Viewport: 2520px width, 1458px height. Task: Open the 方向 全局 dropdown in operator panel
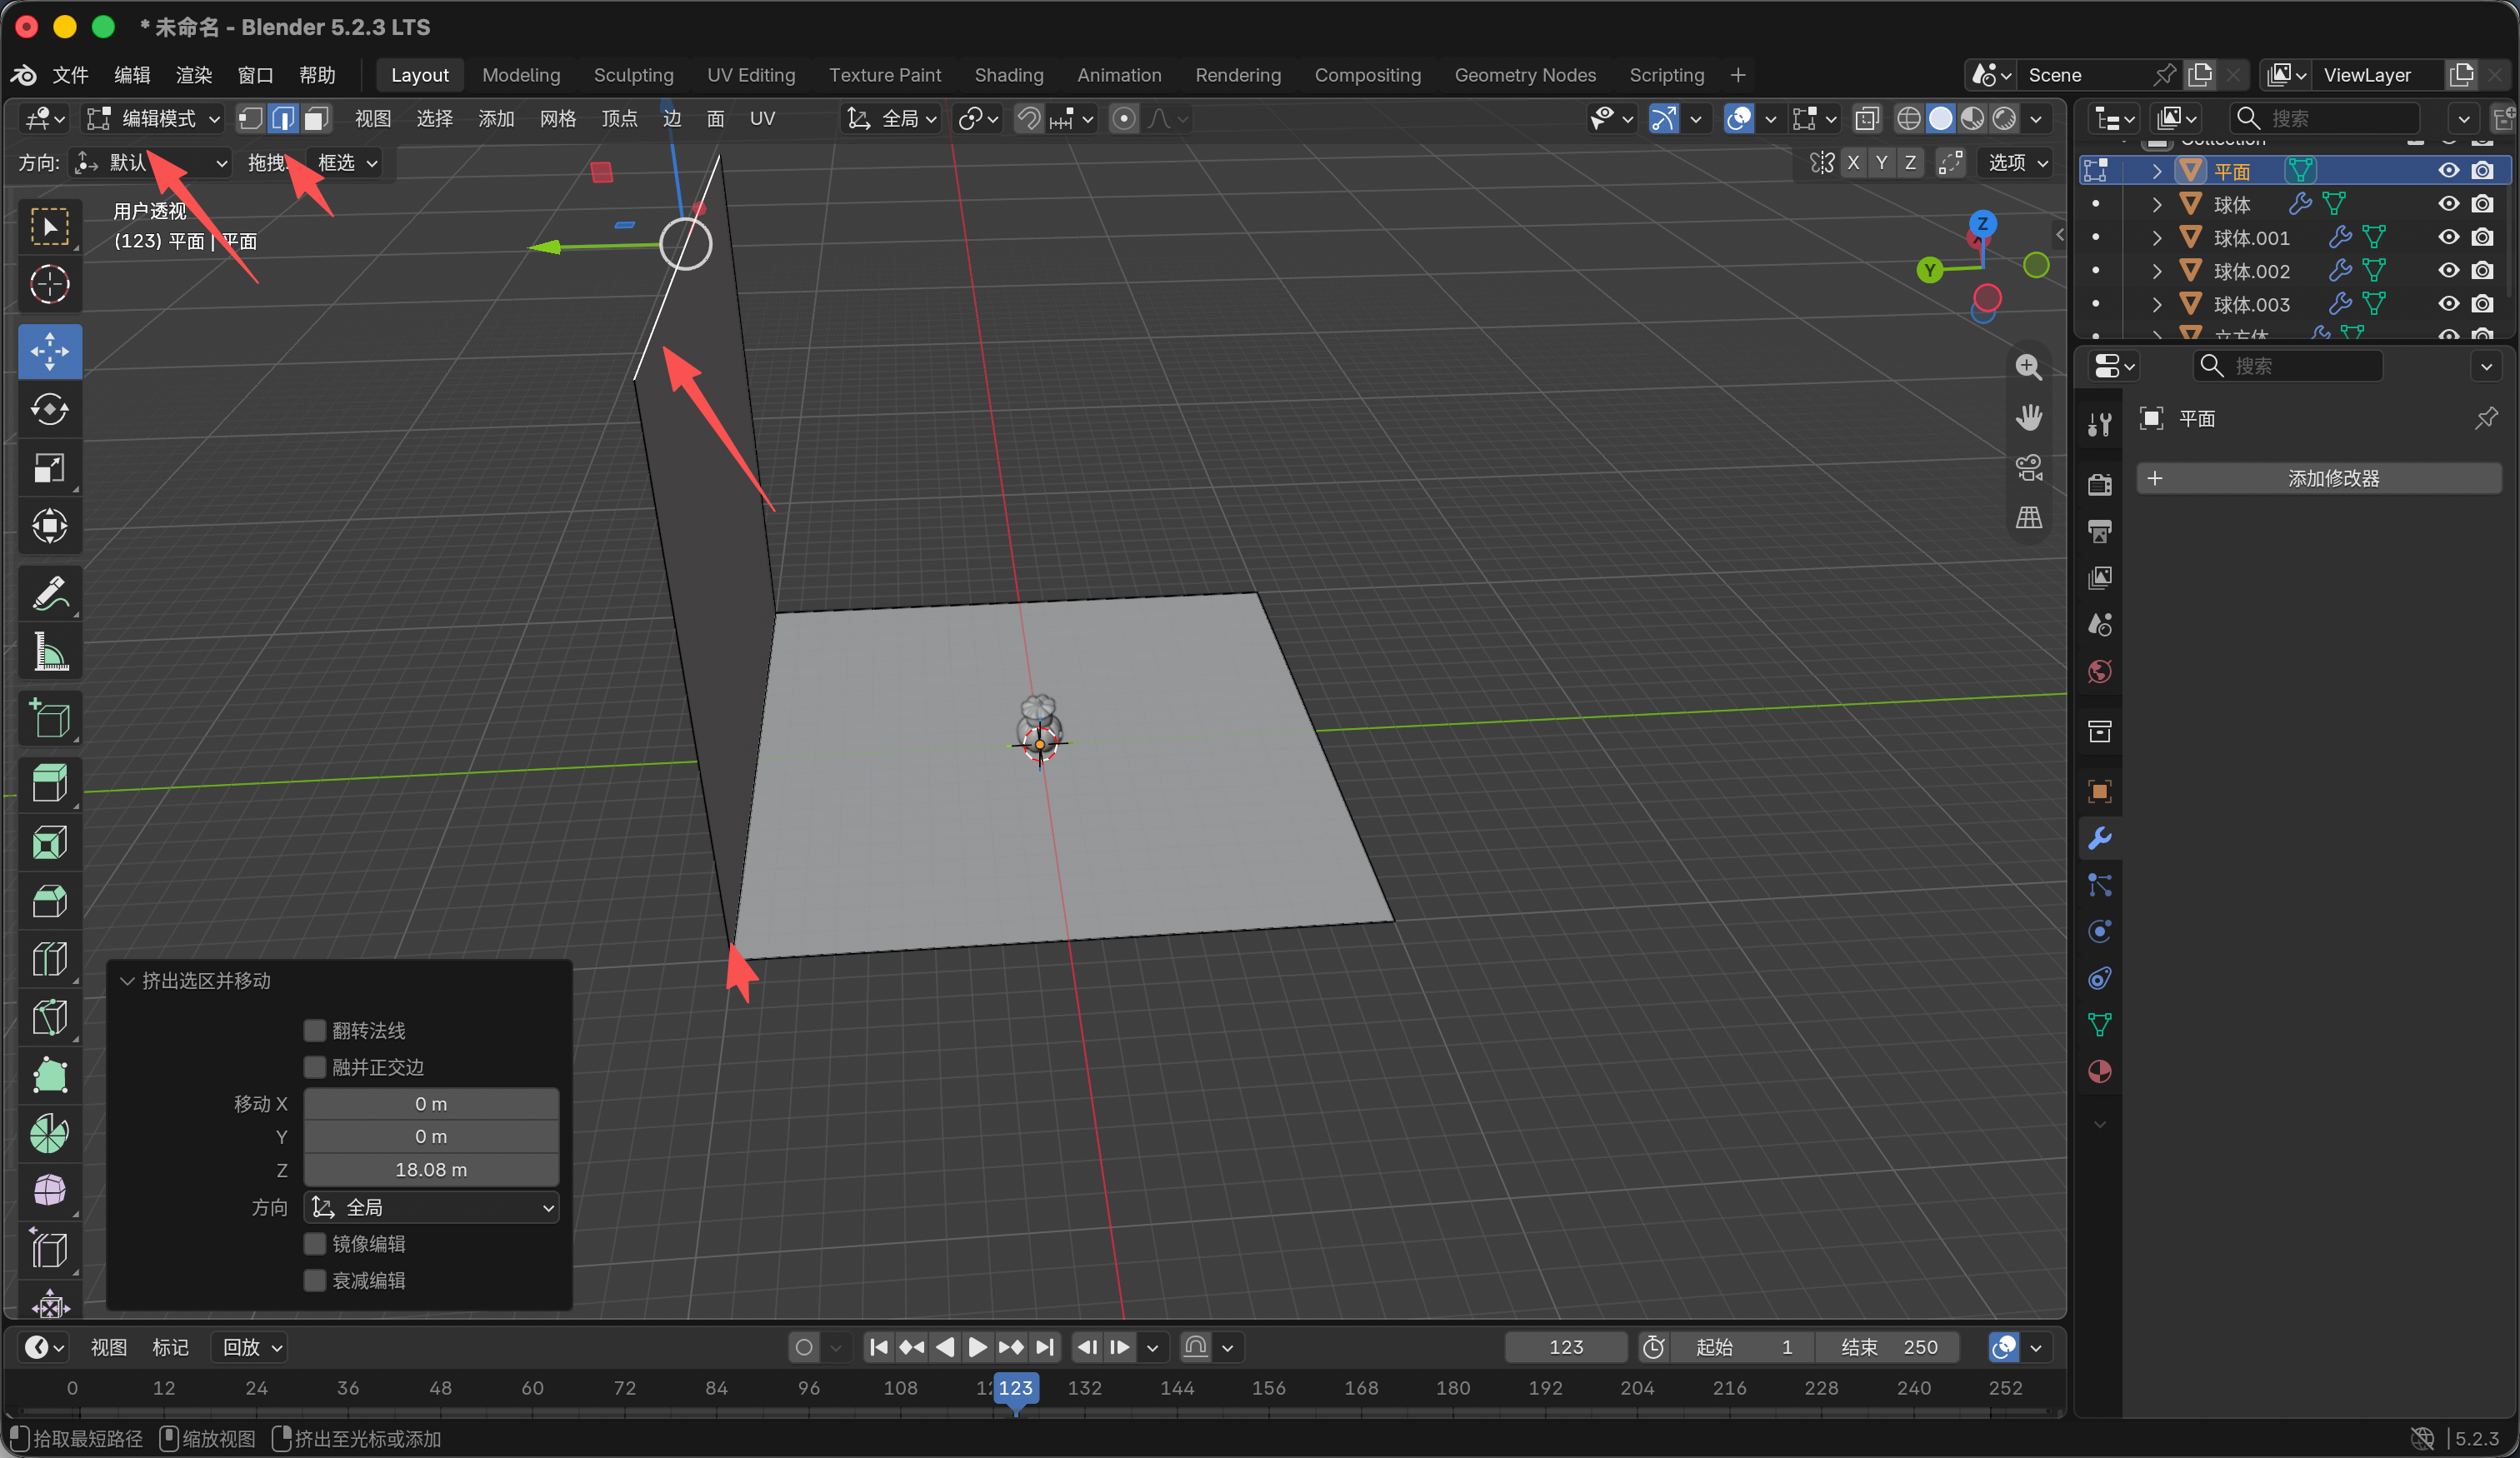[431, 1207]
